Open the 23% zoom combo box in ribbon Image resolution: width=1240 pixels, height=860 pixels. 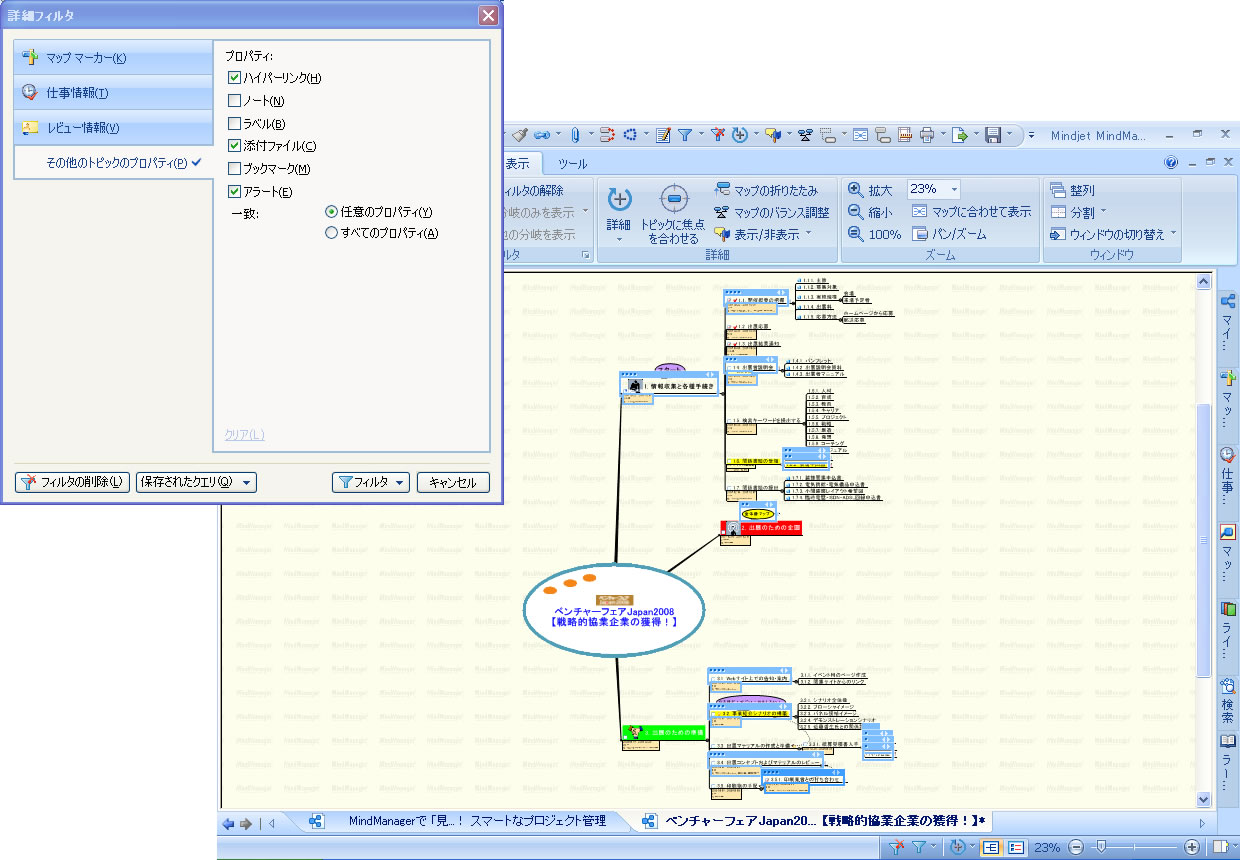coord(934,189)
